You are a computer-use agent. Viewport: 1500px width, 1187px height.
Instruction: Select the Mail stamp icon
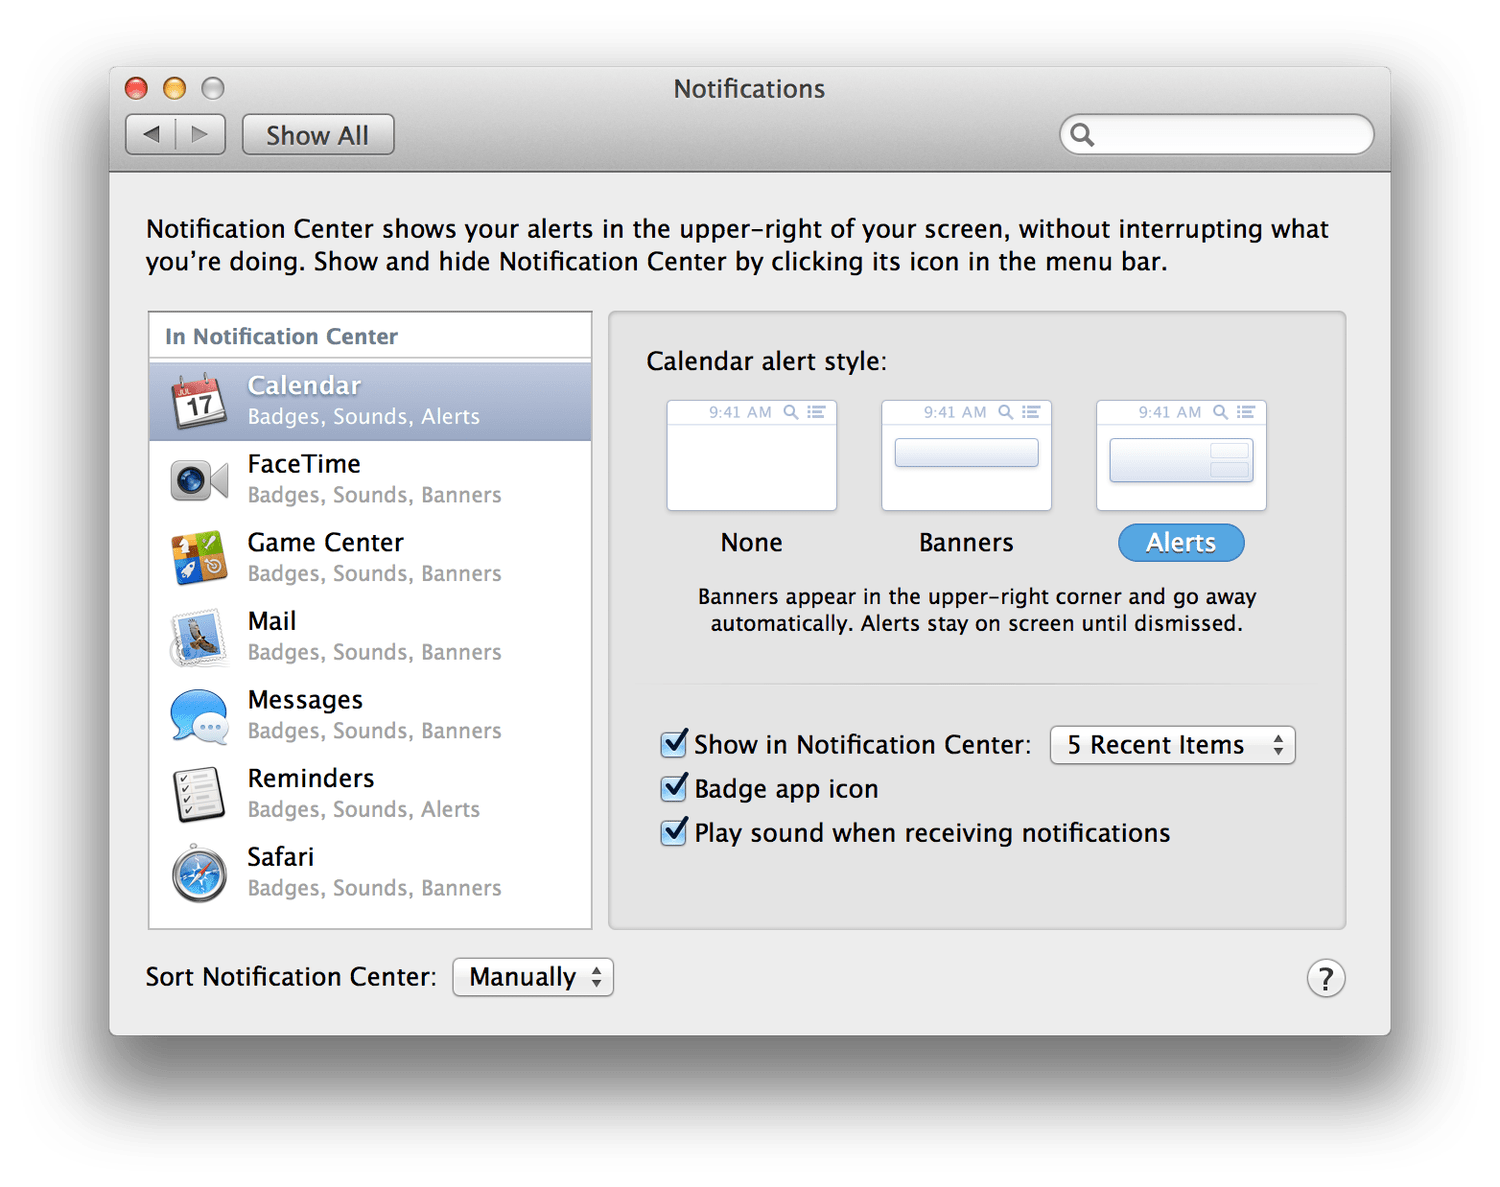click(199, 637)
